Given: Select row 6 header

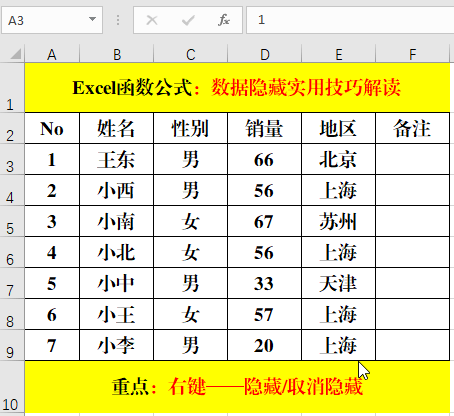Looking at the screenshot, I should tap(12, 252).
